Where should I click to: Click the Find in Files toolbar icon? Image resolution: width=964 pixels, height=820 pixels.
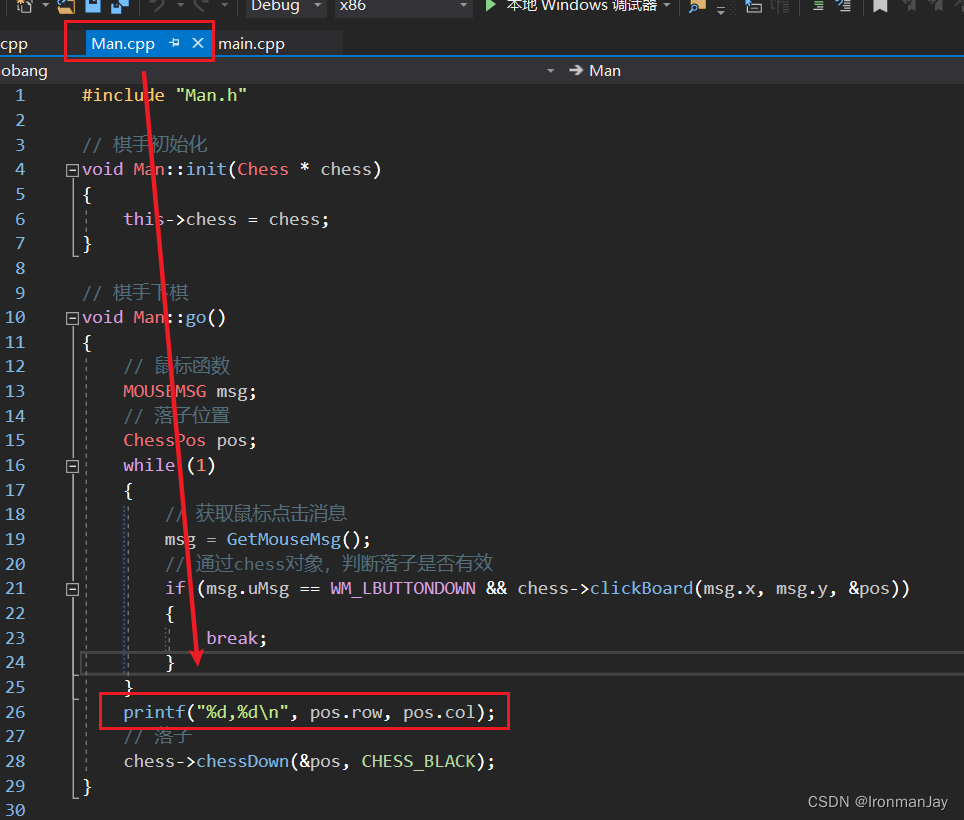click(697, 6)
